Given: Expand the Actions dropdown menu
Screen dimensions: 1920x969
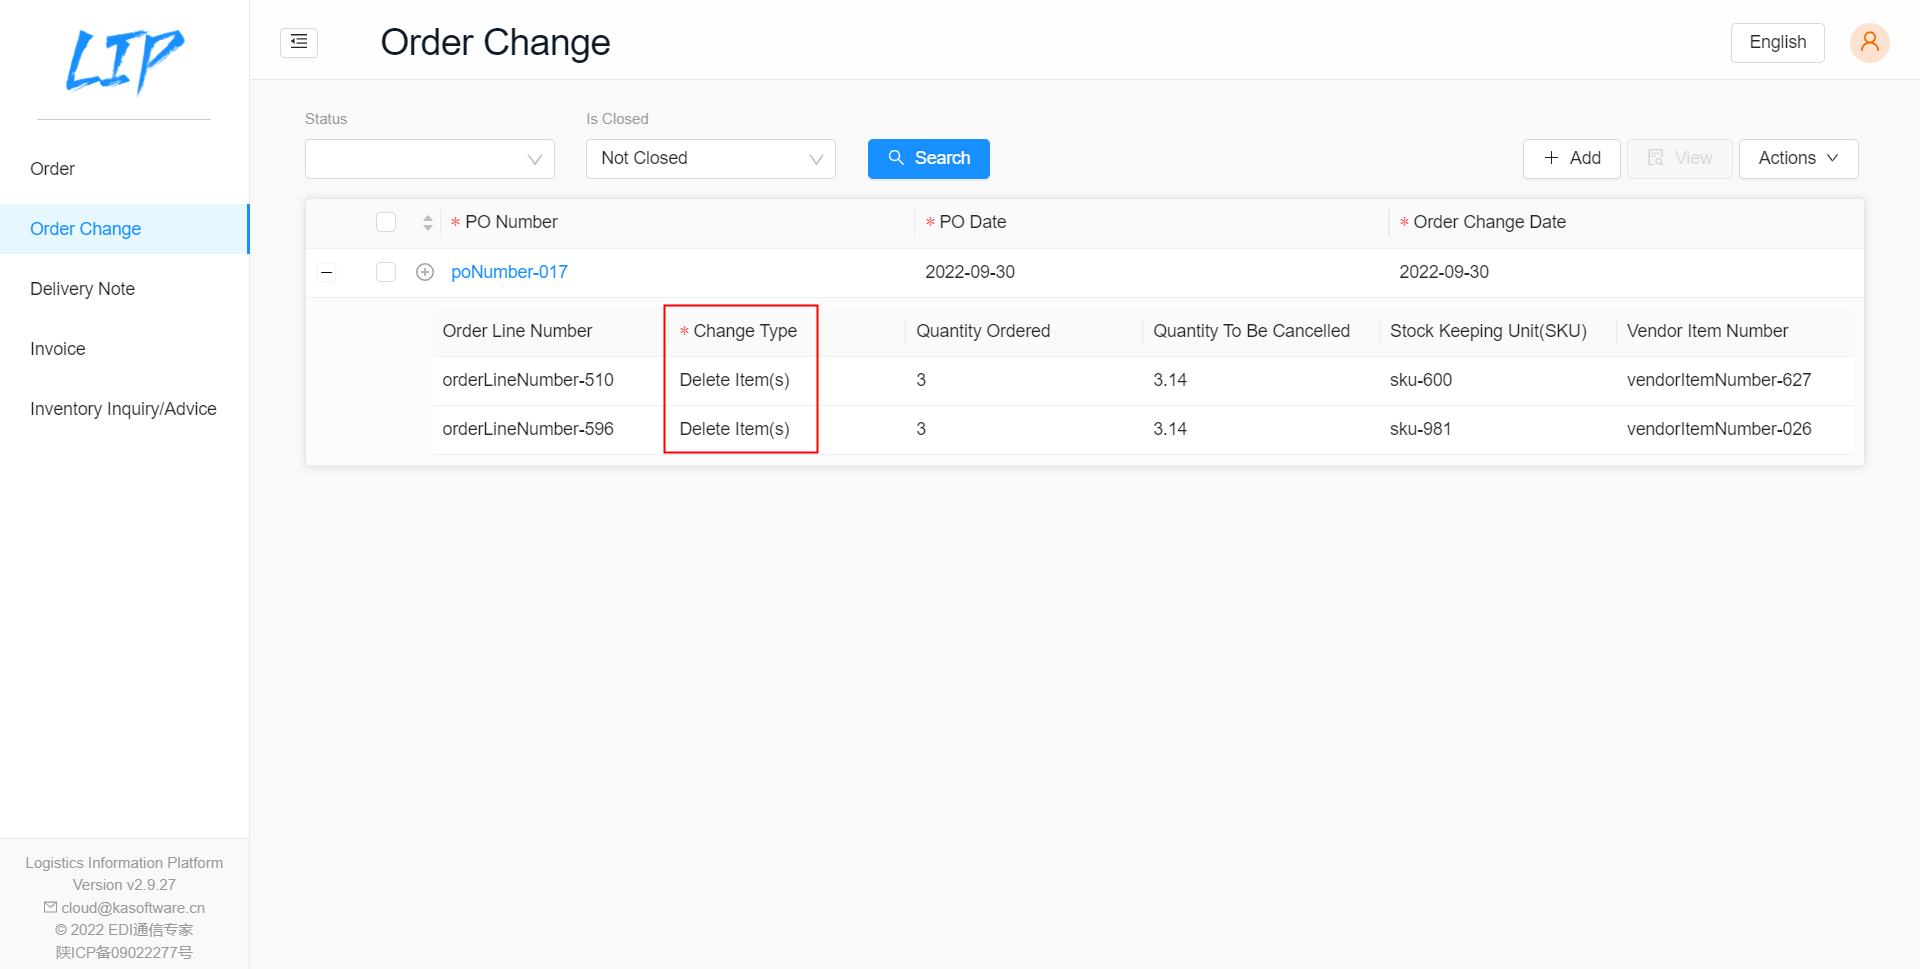Looking at the screenshot, I should pos(1798,159).
